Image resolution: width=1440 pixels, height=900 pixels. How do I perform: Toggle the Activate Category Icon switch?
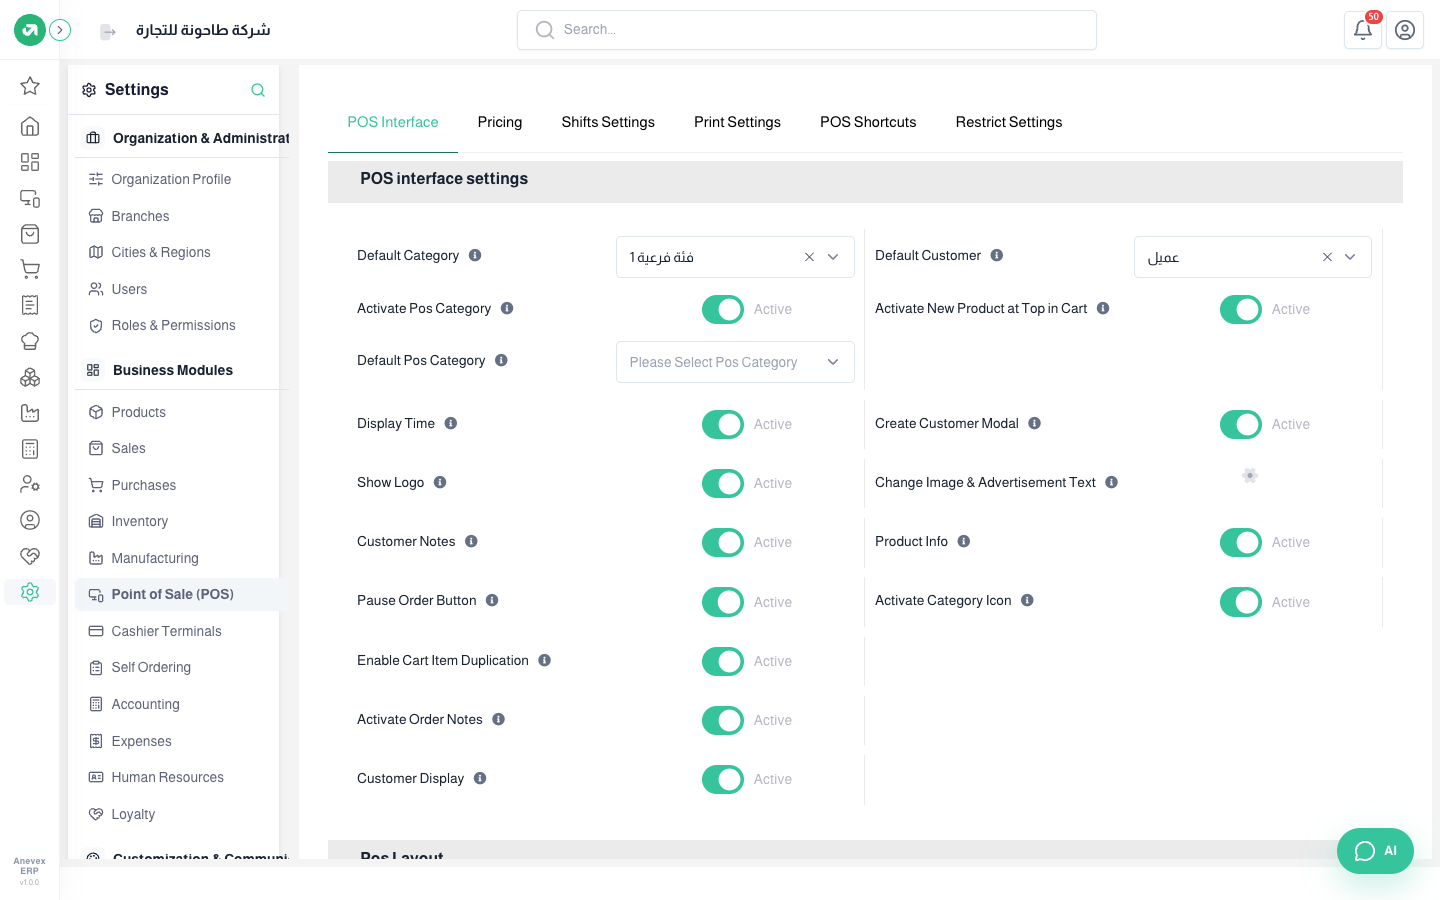click(x=1240, y=602)
